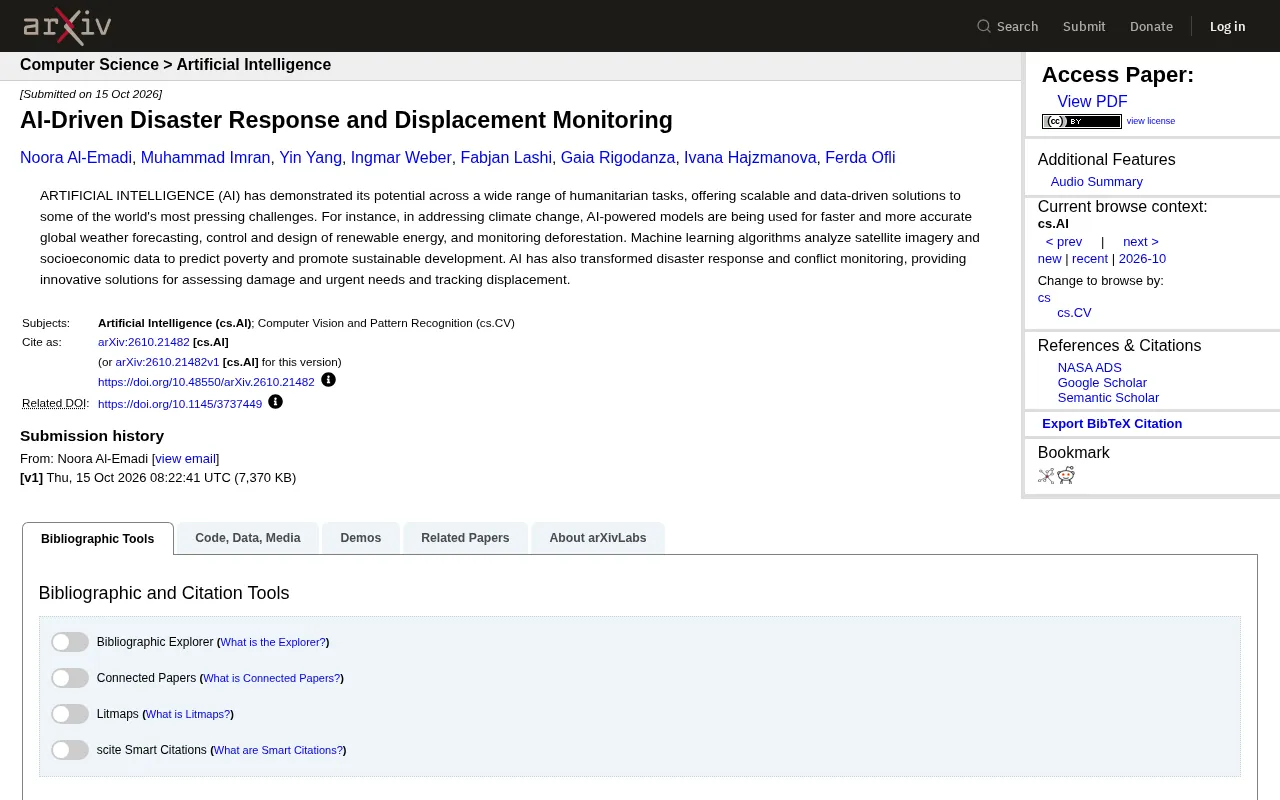
Task: Click the Log in button
Action: point(1227,26)
